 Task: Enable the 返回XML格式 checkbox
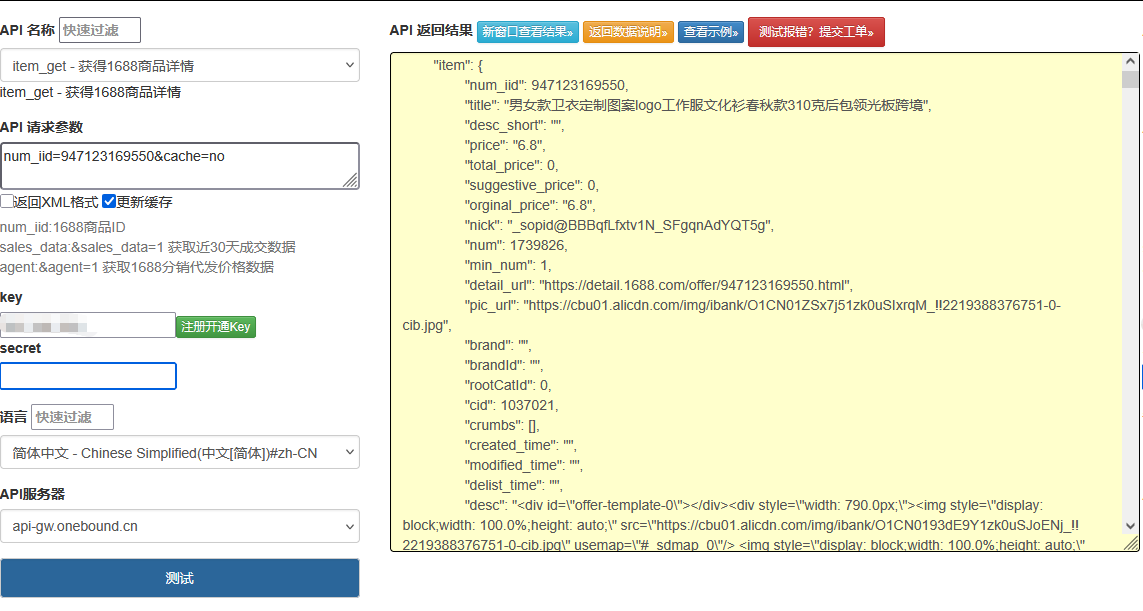pyautogui.click(x=7, y=201)
